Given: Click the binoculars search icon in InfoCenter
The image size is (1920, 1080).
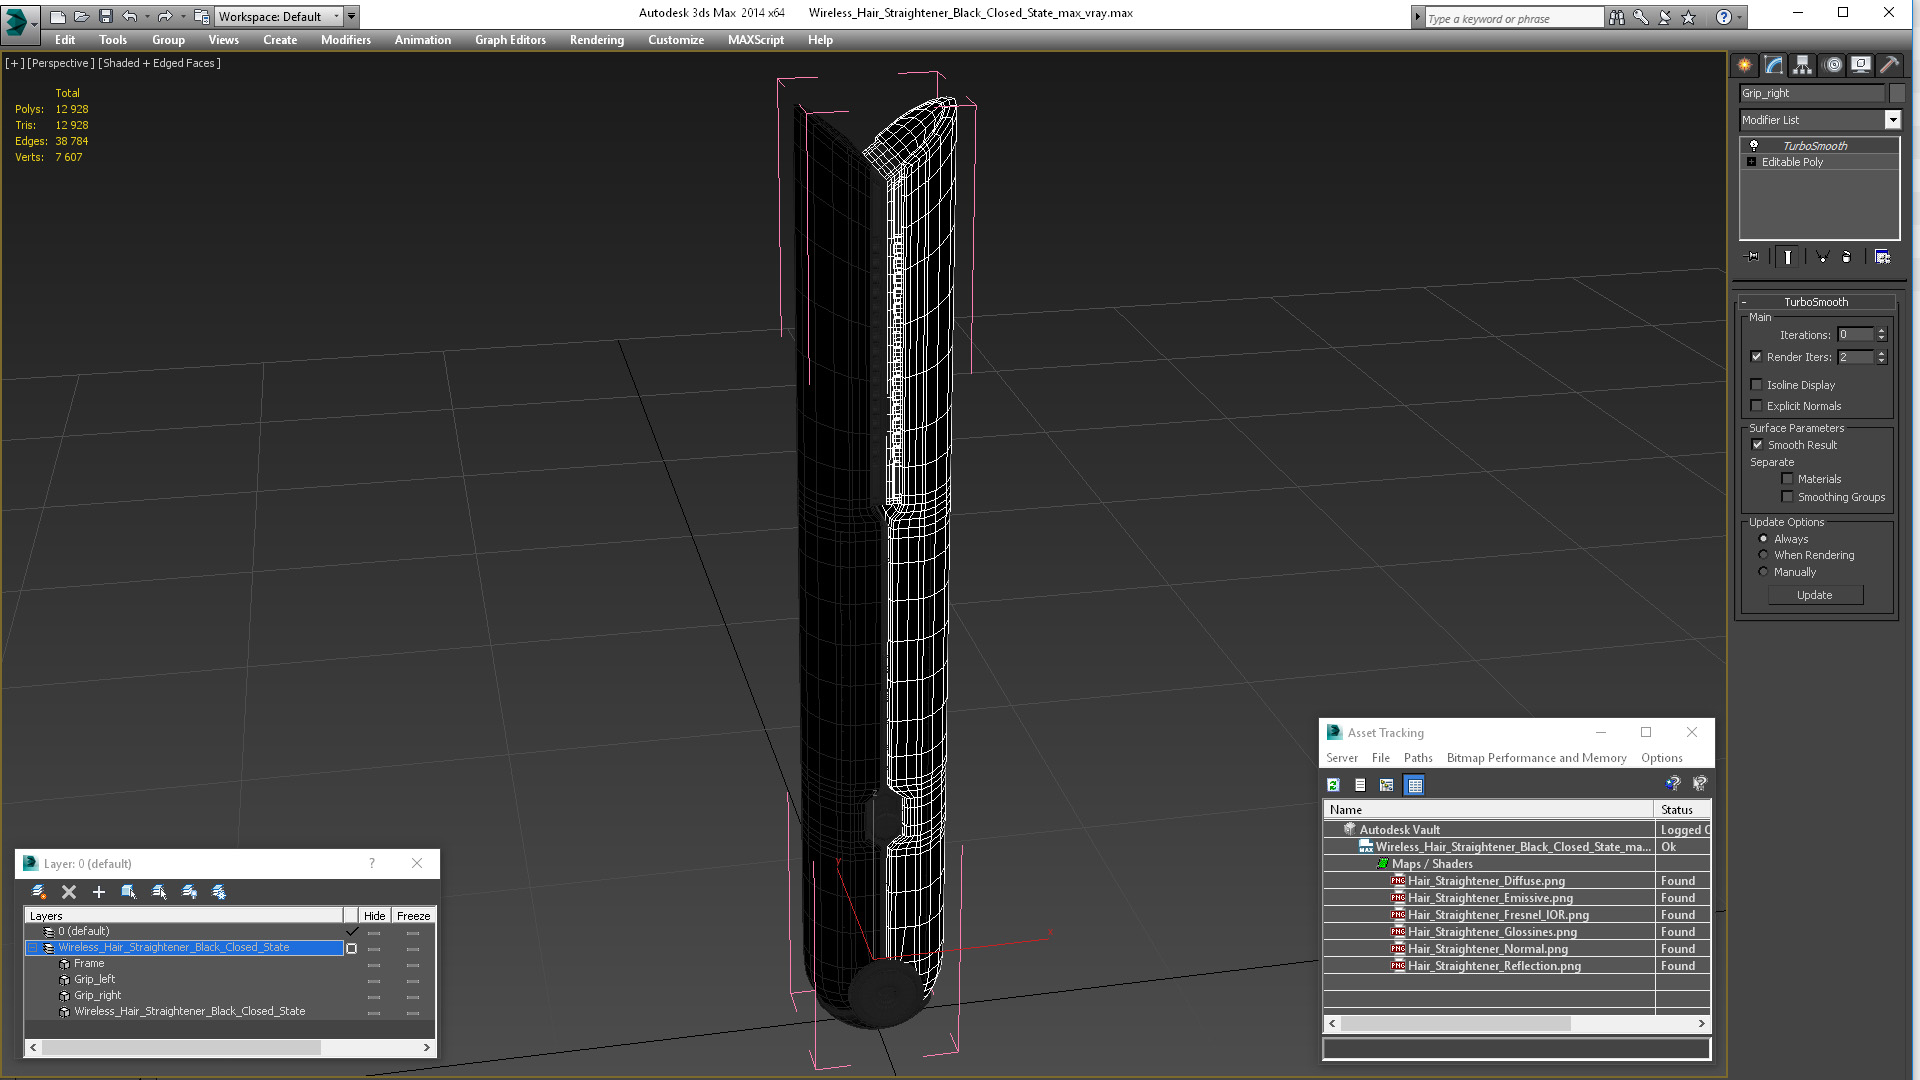Looking at the screenshot, I should 1616,17.
